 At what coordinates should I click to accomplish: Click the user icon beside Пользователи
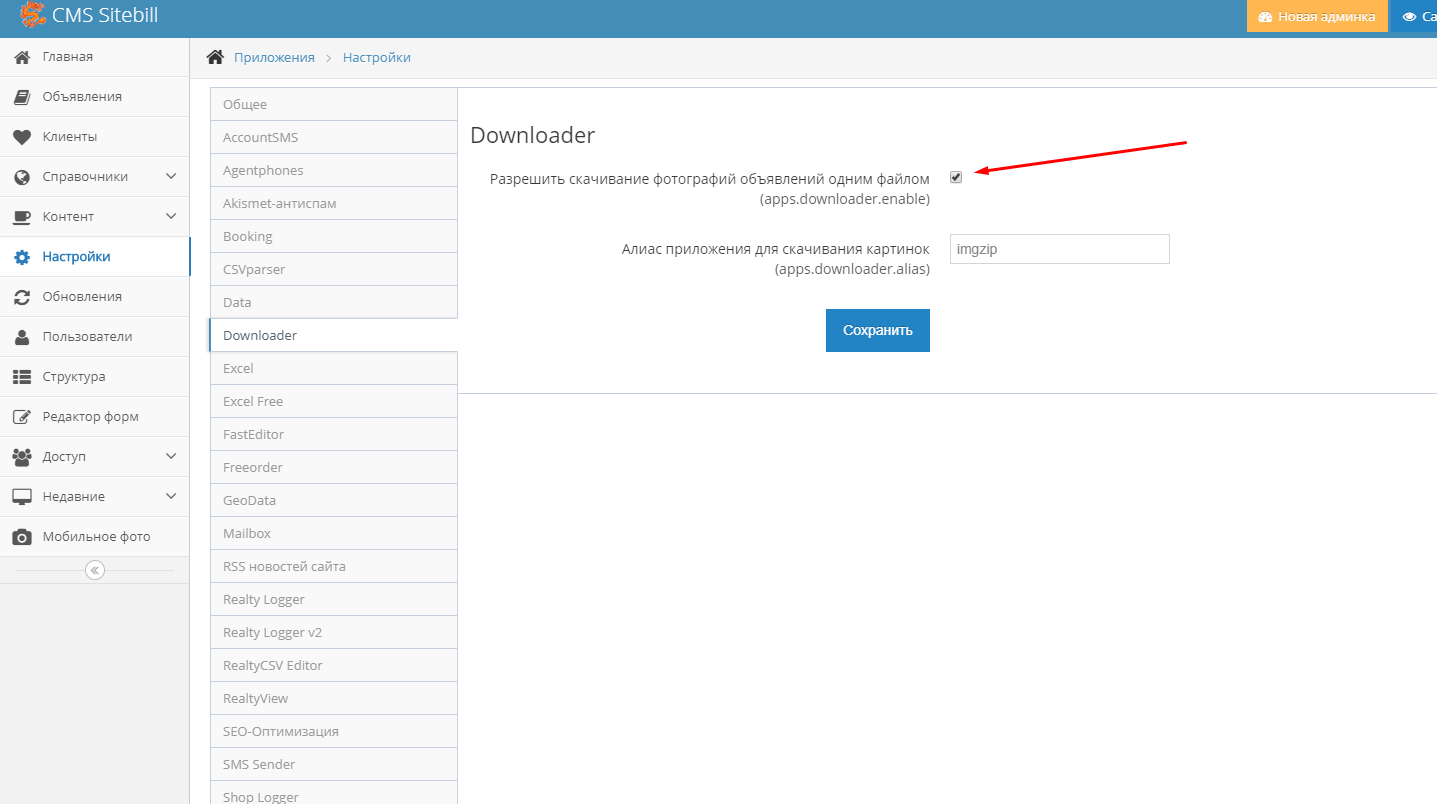click(22, 337)
